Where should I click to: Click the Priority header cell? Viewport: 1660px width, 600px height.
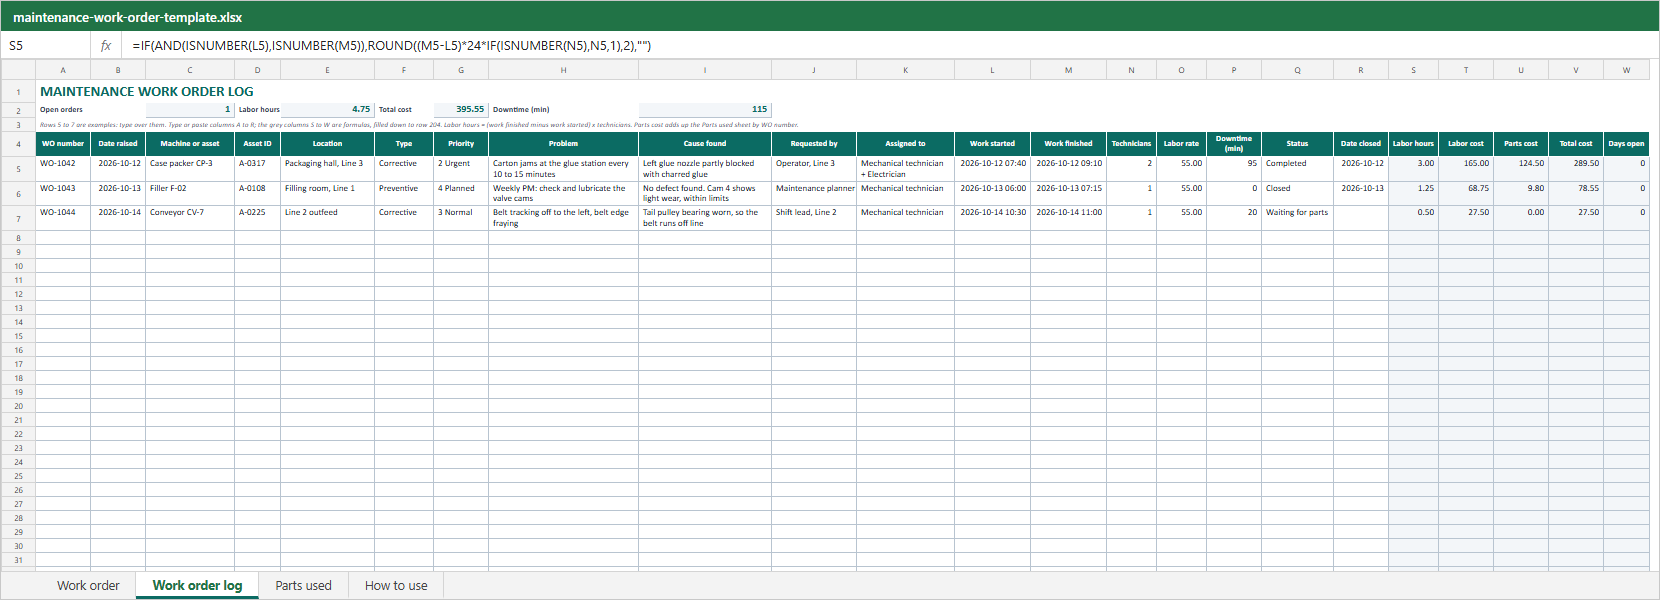461,143
